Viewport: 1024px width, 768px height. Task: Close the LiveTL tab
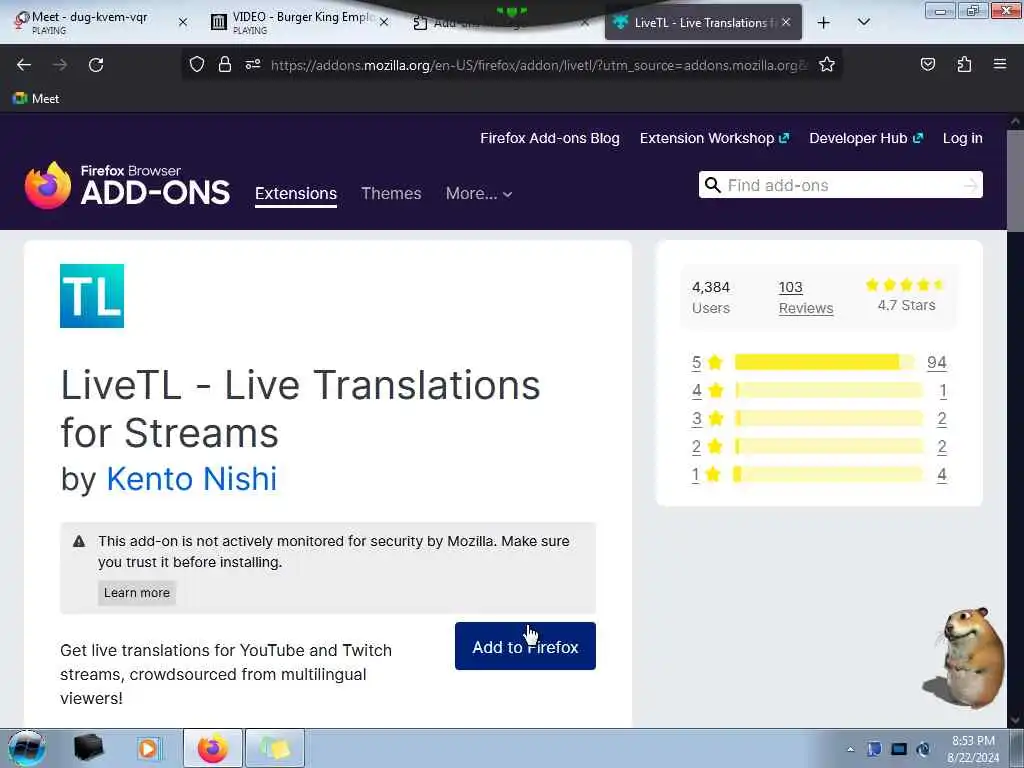coord(786,22)
